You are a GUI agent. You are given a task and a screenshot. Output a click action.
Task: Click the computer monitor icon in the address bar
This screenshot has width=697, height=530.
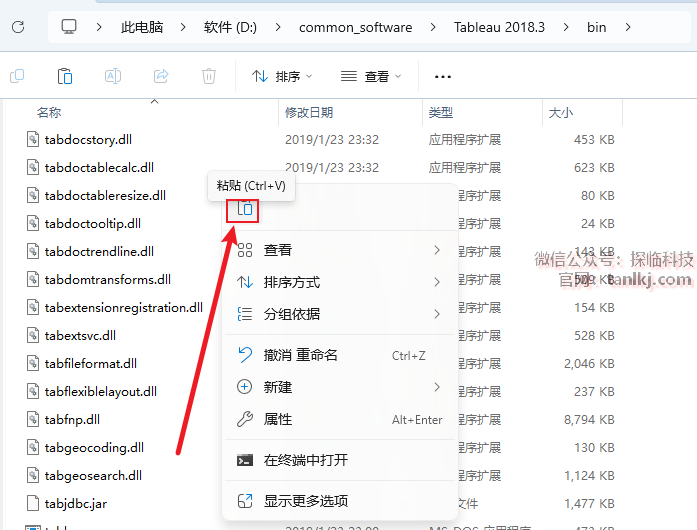tap(69, 27)
